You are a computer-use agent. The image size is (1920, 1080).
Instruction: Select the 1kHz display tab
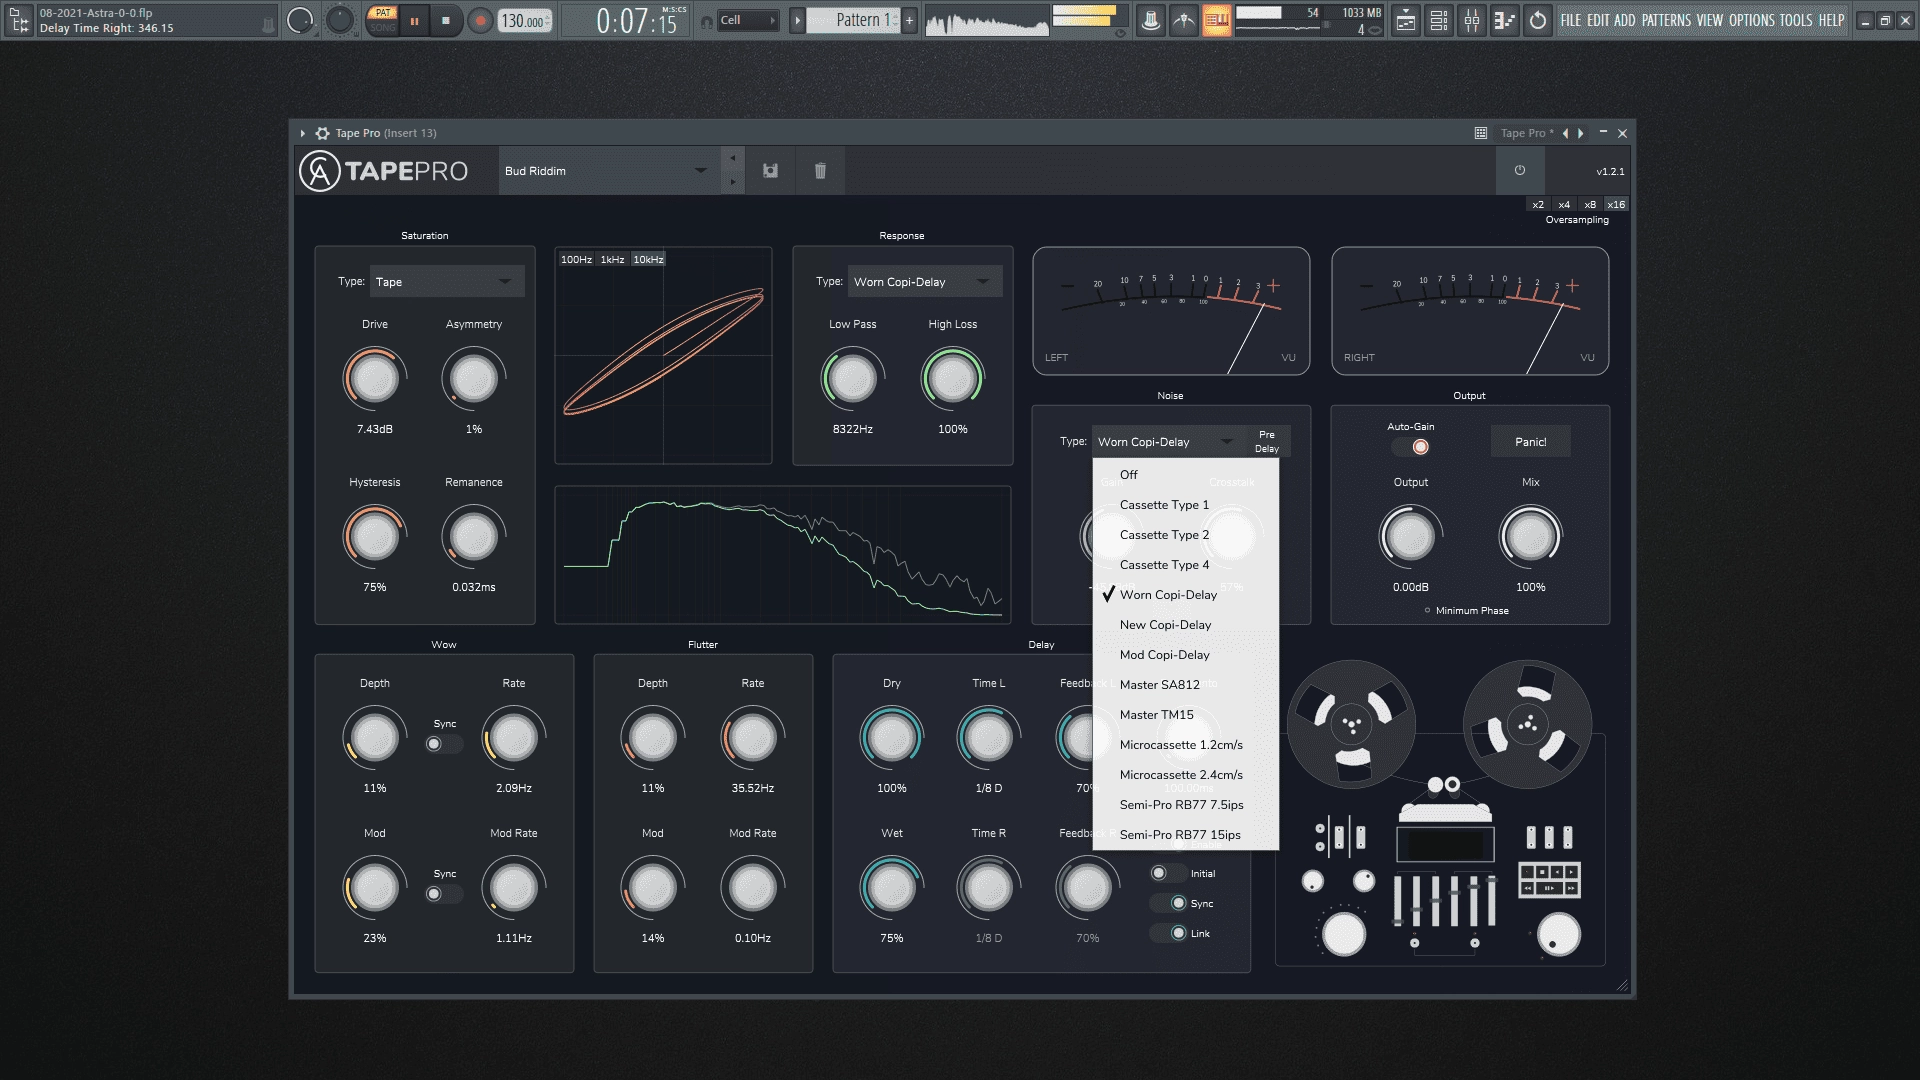[x=612, y=260]
